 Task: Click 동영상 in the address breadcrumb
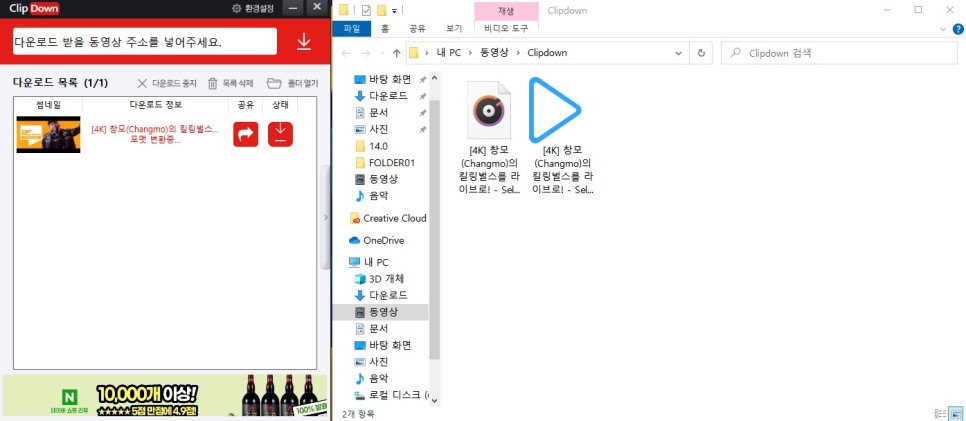495,53
